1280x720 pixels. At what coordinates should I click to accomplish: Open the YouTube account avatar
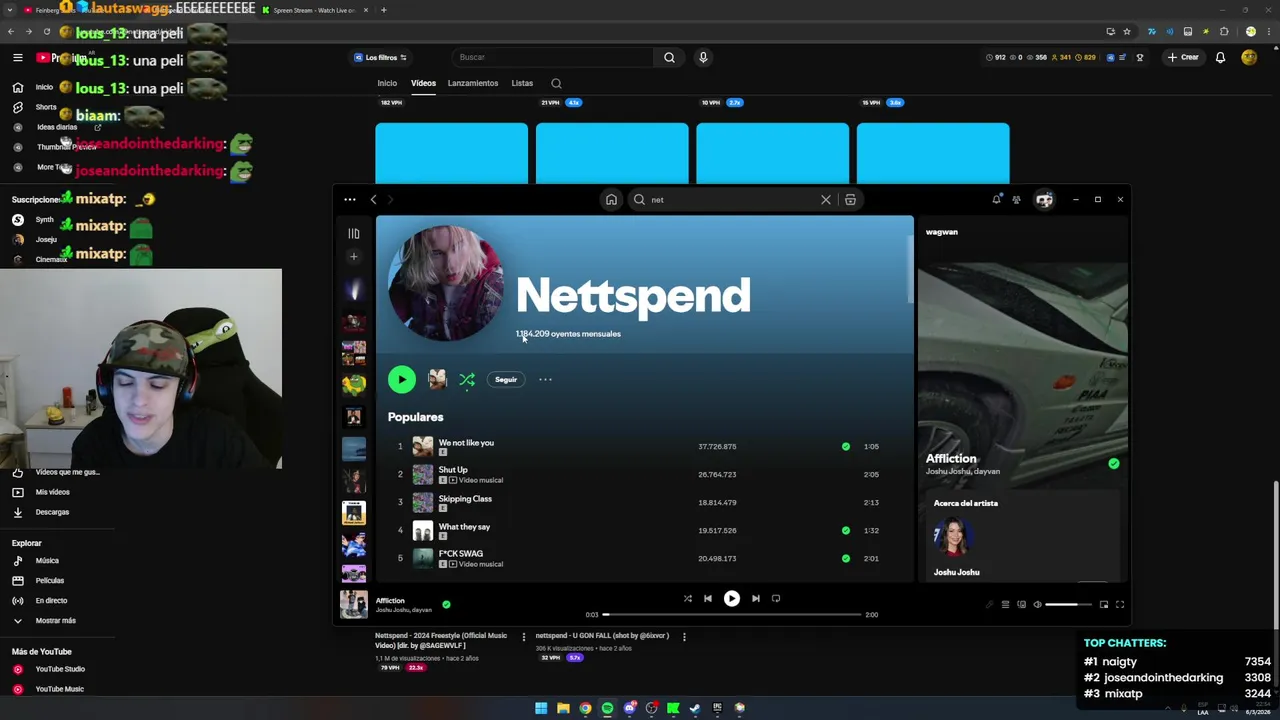coord(1249,57)
